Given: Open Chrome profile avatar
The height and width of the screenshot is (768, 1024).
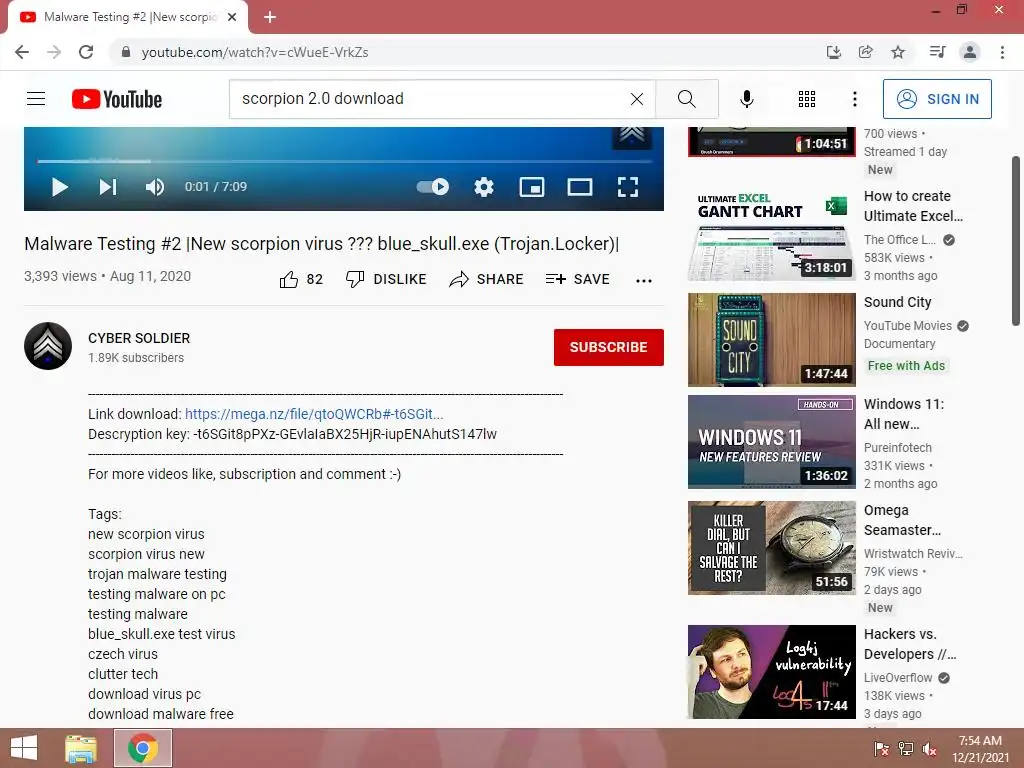Looking at the screenshot, I should pos(970,52).
